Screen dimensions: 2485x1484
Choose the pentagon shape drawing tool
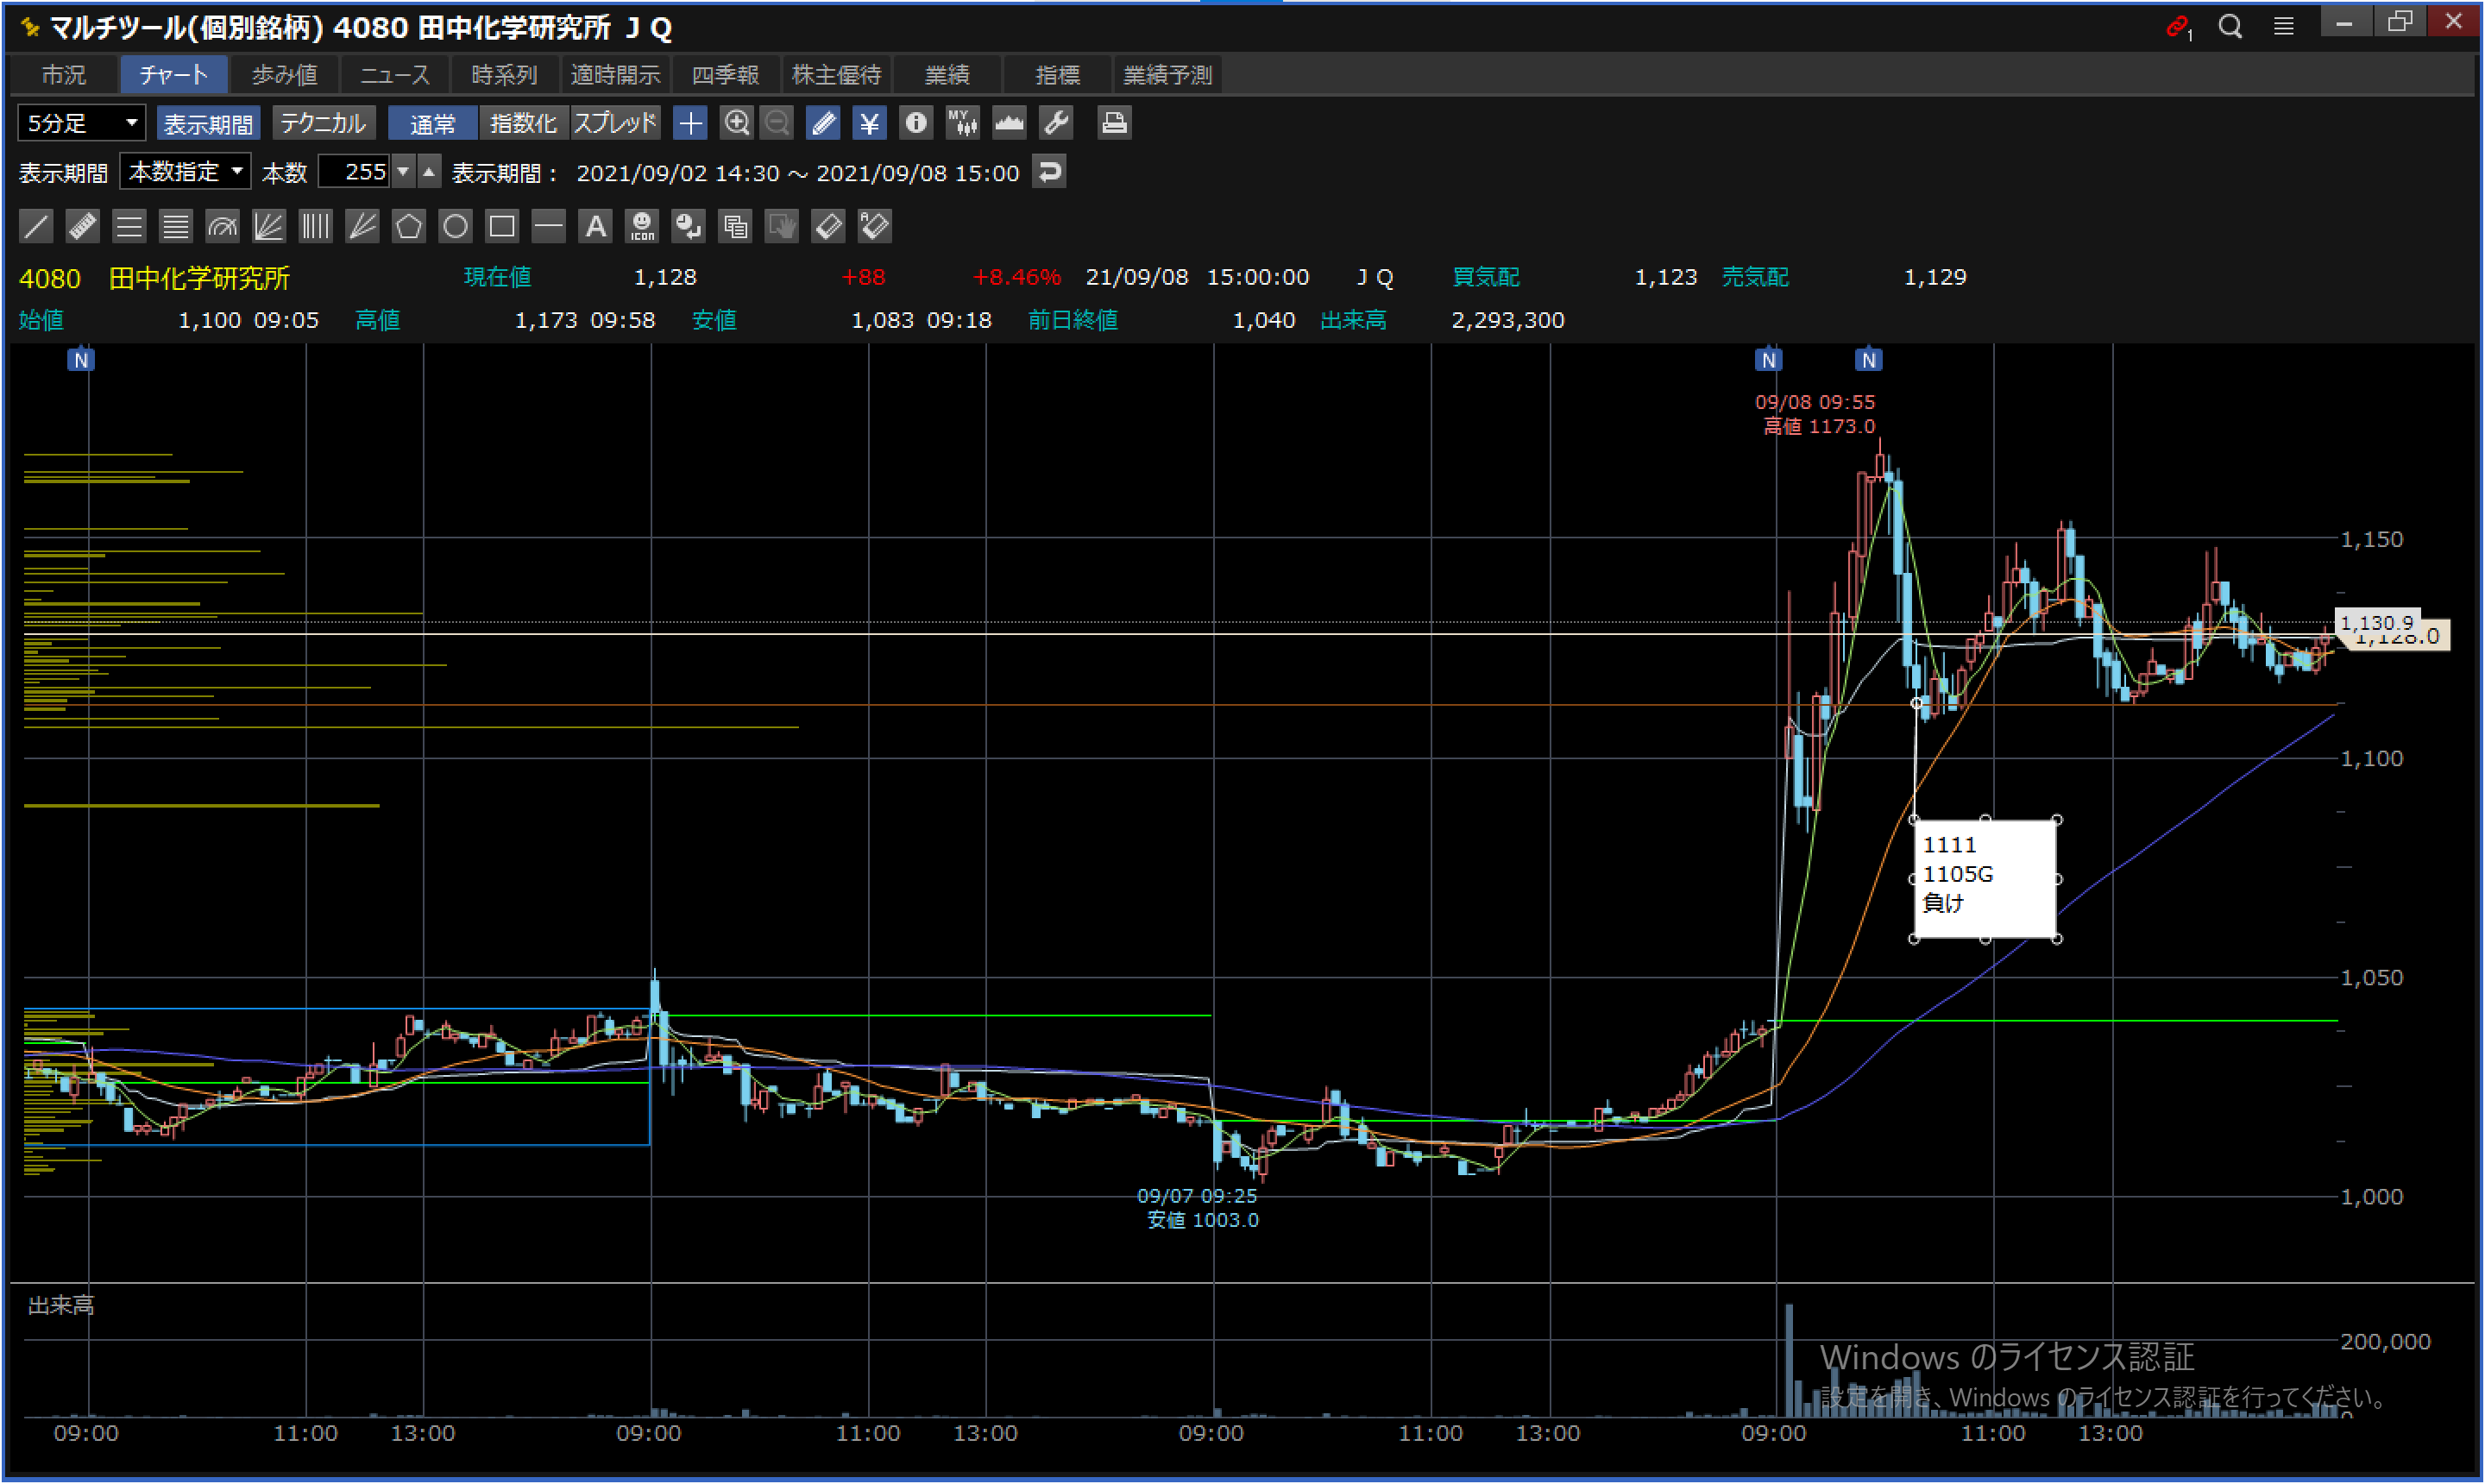(408, 226)
